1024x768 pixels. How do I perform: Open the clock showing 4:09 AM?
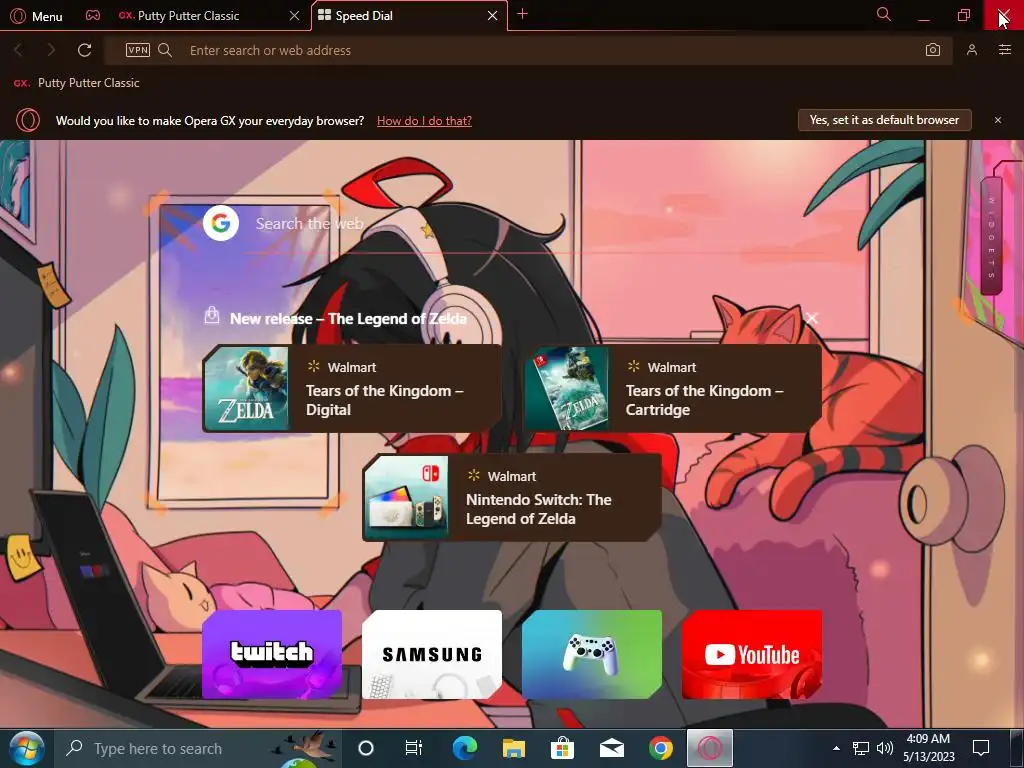coord(928,748)
